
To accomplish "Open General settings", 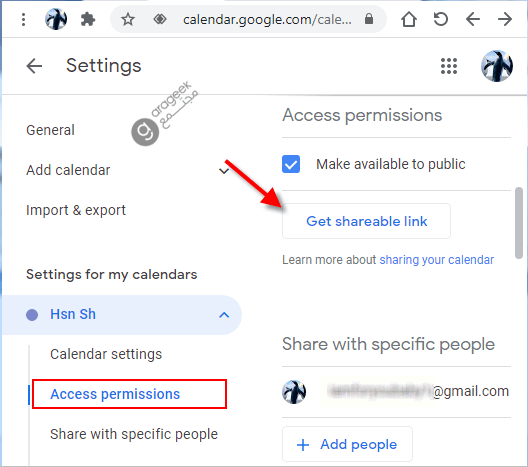I will pos(51,130).
